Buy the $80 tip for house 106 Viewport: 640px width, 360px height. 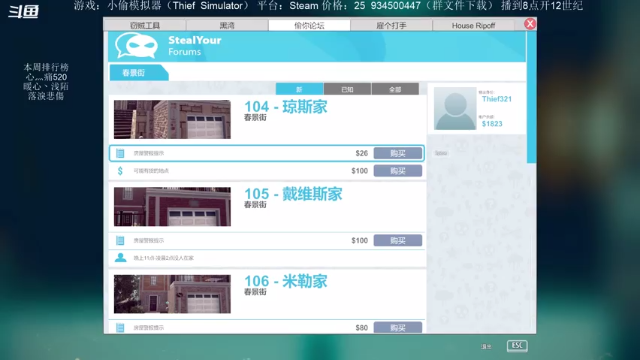click(398, 327)
